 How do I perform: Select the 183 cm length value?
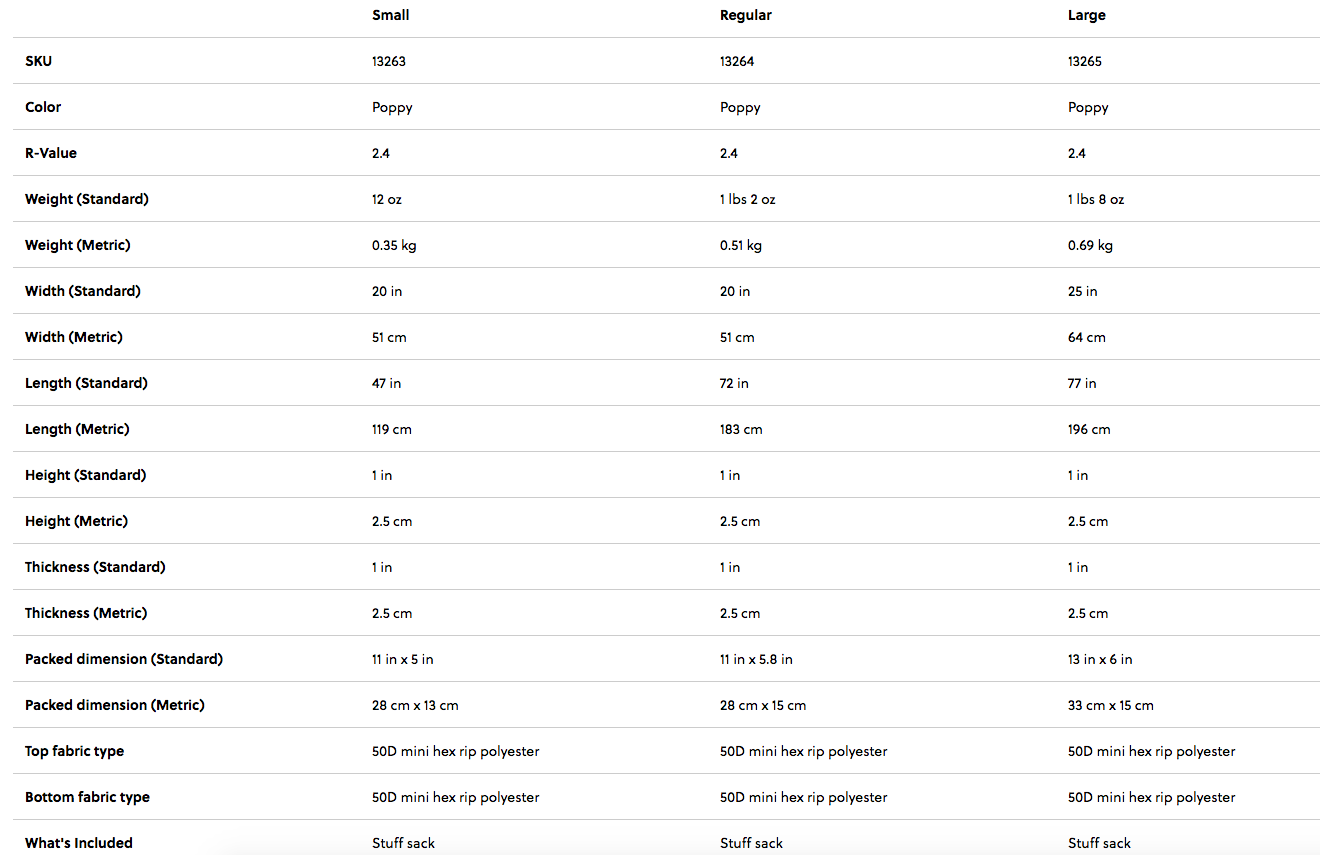(741, 429)
